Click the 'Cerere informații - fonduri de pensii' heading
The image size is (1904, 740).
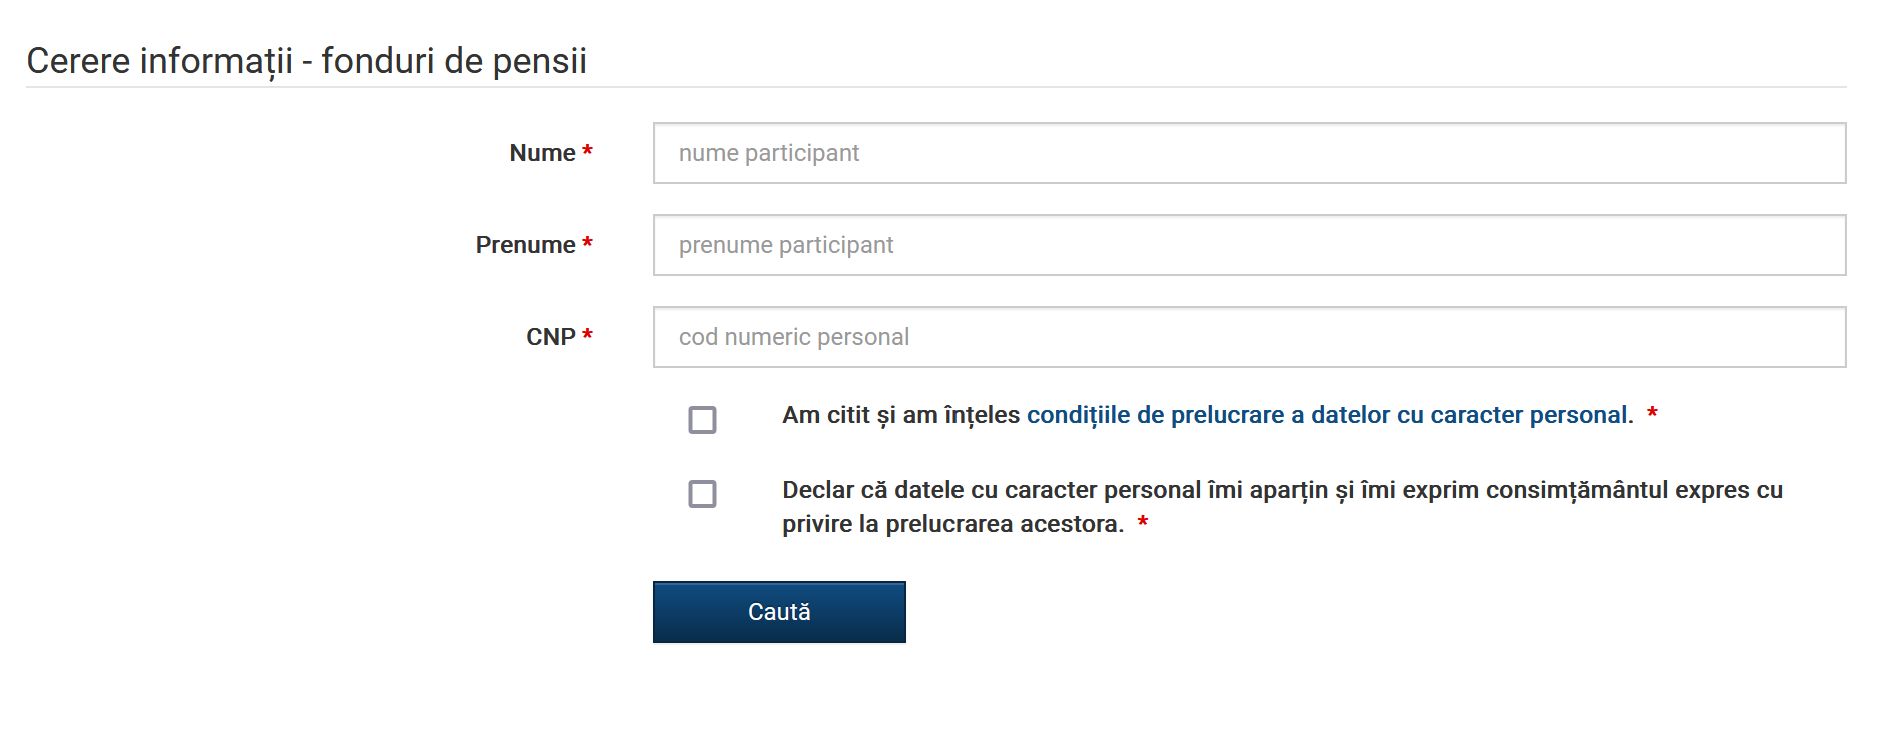tap(306, 61)
